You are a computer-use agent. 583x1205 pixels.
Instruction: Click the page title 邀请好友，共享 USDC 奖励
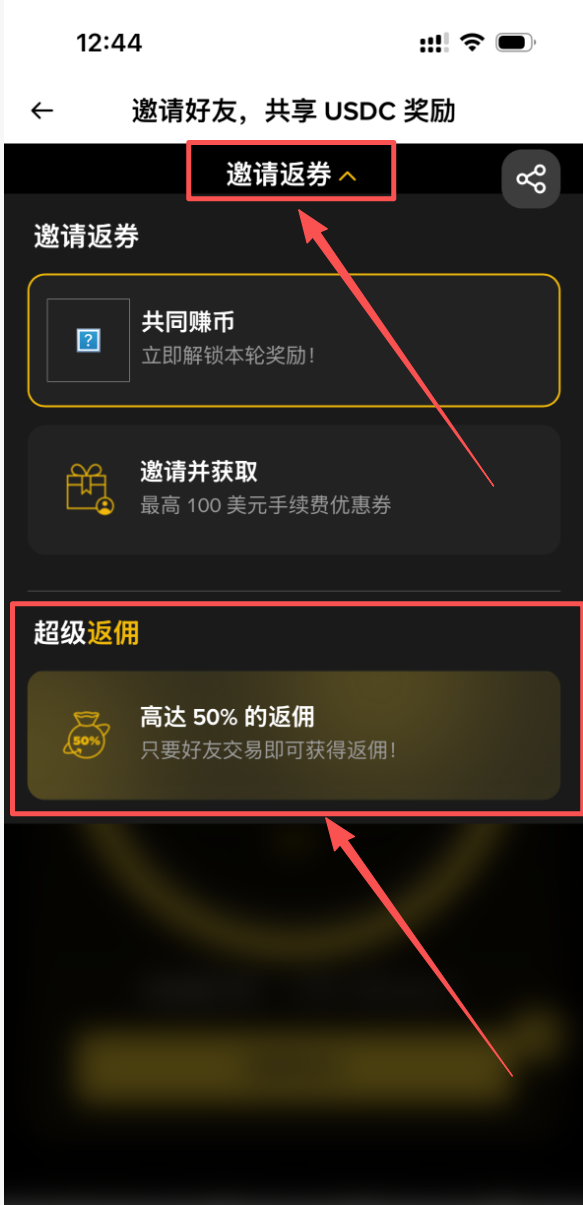click(x=293, y=110)
